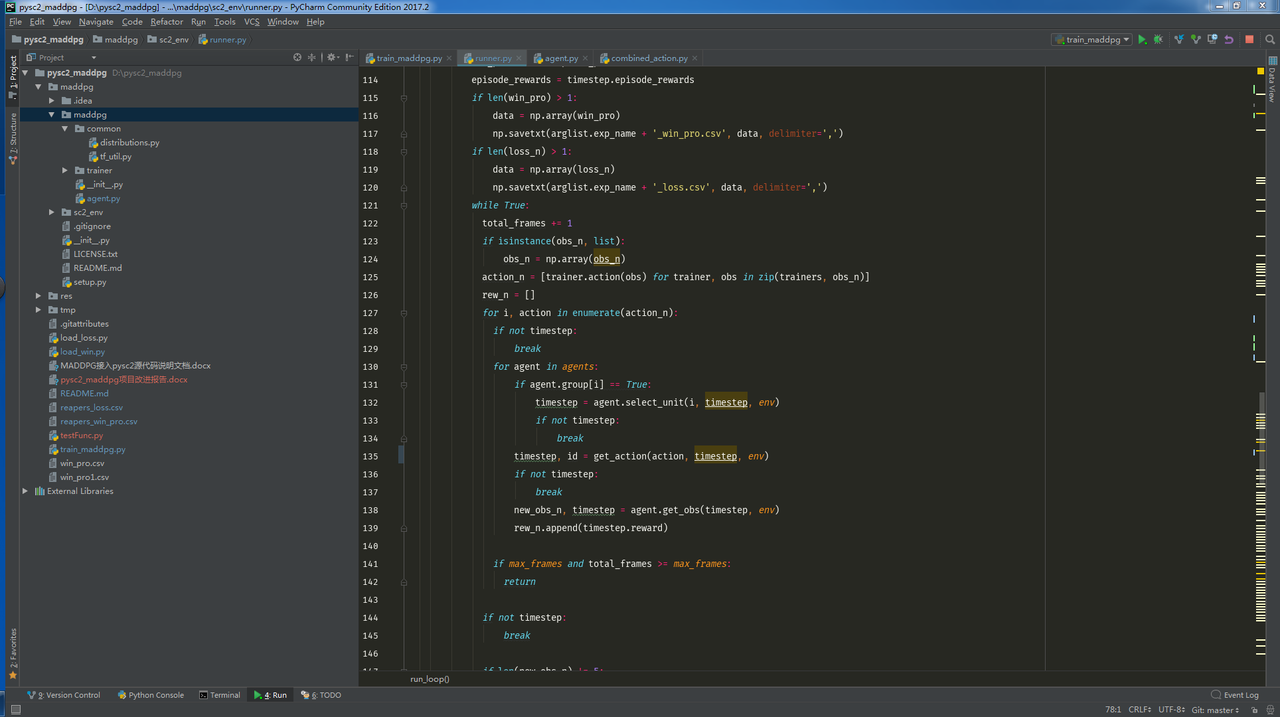Collapse the common folder
The image size is (1280, 717).
pyautogui.click(x=65, y=129)
